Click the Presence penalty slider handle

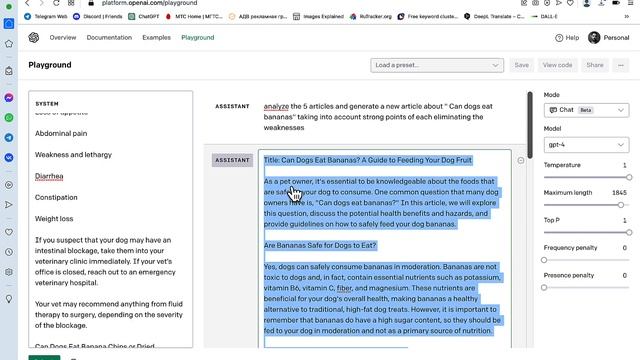(544, 288)
